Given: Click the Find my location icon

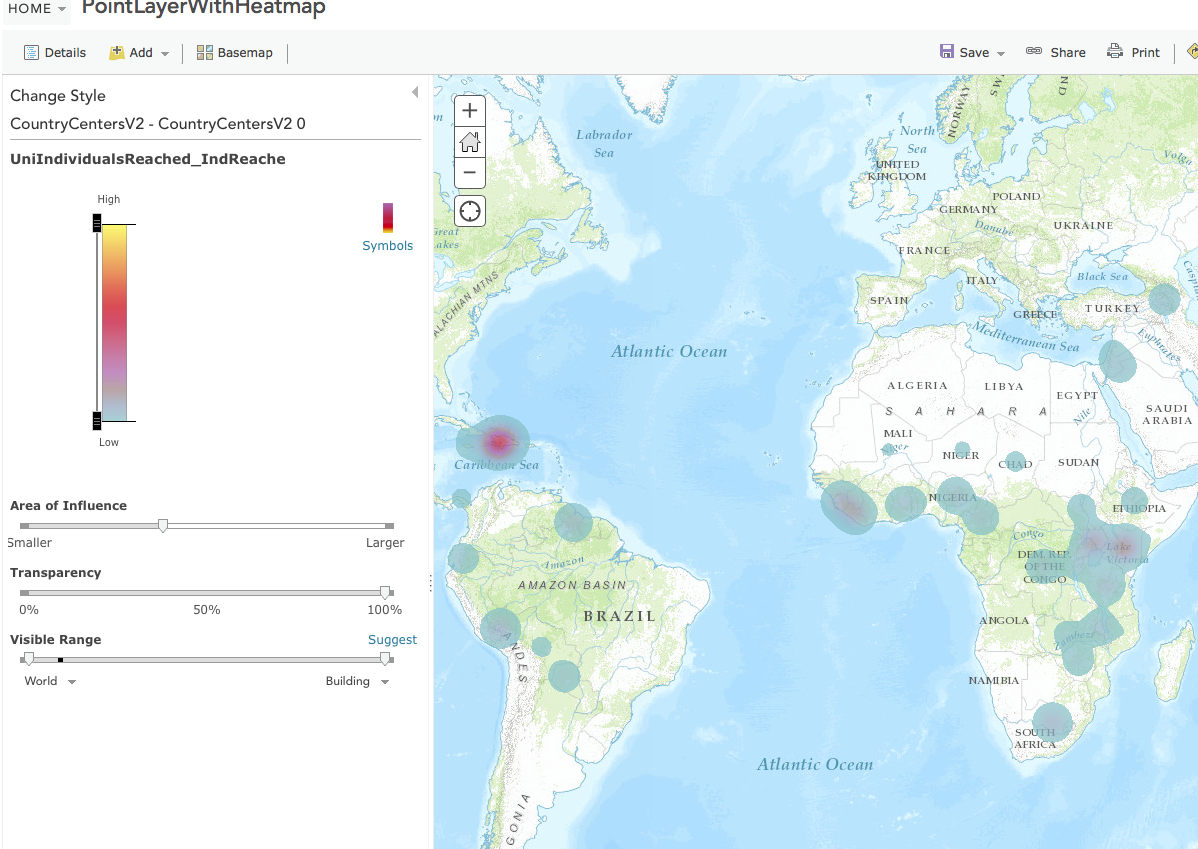Looking at the screenshot, I should (x=469, y=210).
